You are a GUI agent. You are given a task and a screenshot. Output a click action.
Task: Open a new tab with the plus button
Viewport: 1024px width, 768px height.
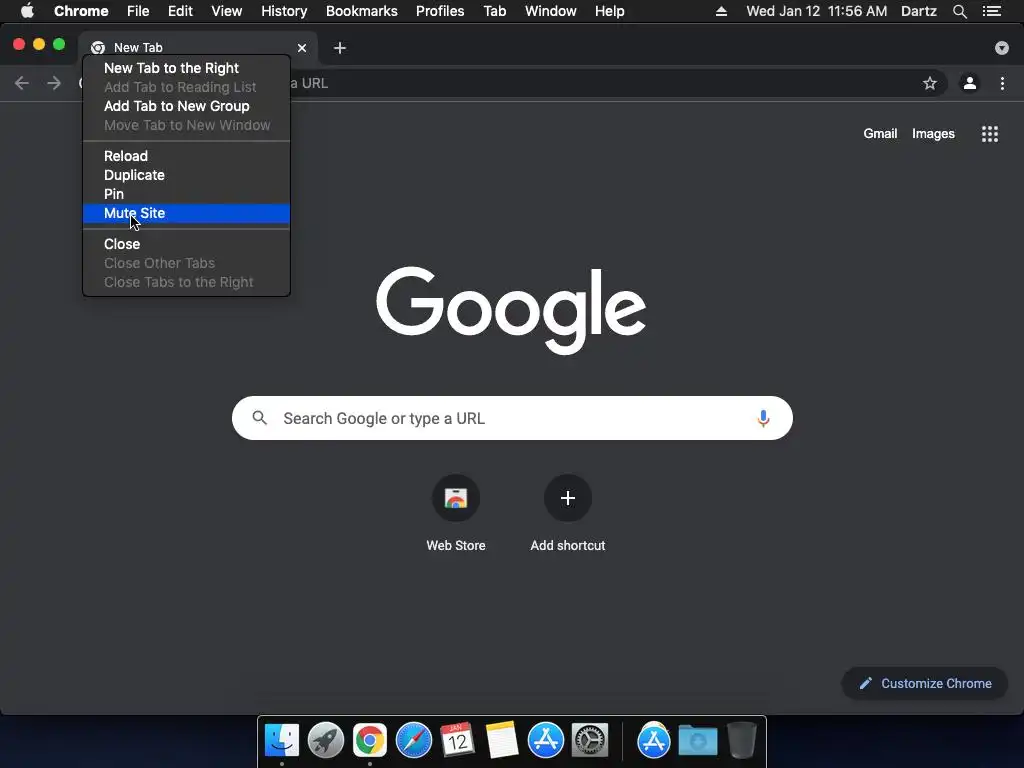coord(340,48)
